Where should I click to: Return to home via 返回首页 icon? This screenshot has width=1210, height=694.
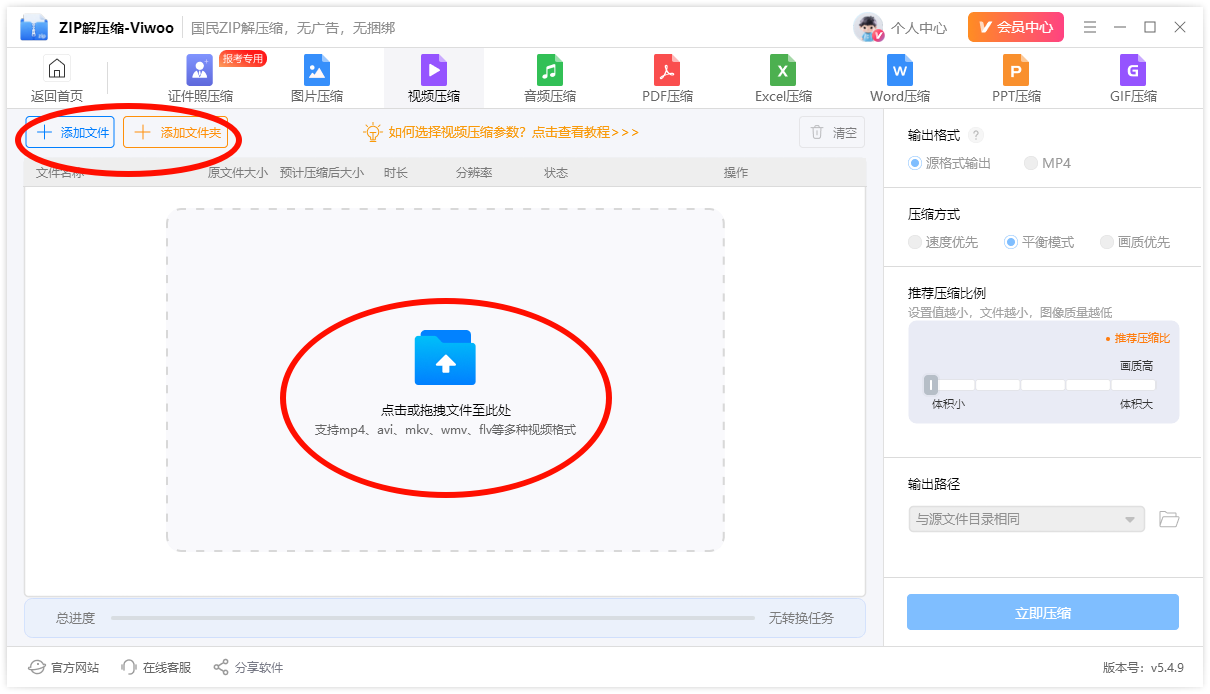click(57, 69)
